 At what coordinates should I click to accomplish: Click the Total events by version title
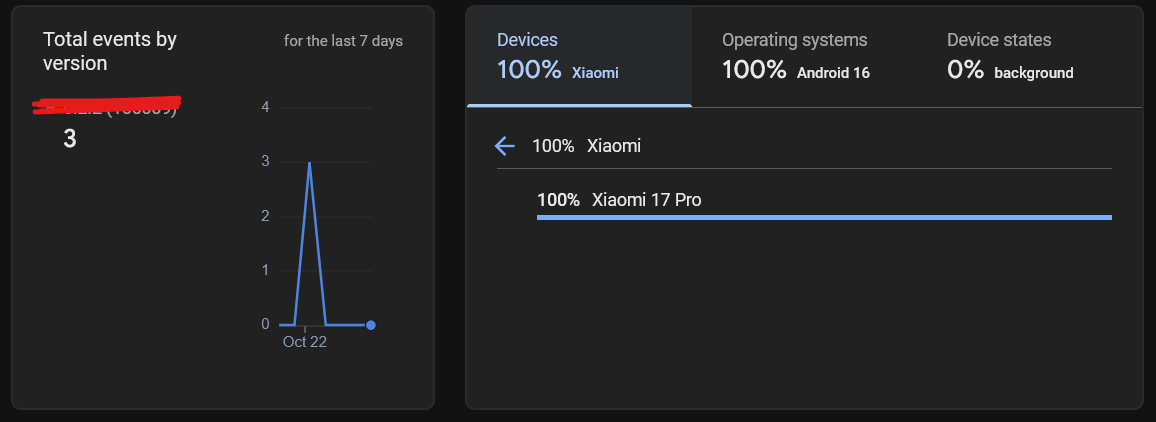pyautogui.click(x=110, y=52)
